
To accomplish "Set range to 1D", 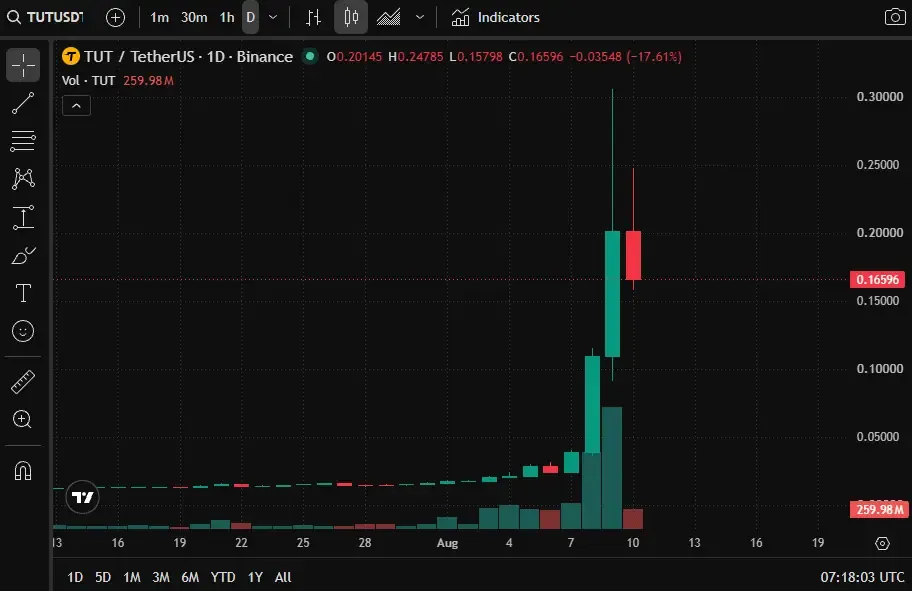I will pos(75,577).
